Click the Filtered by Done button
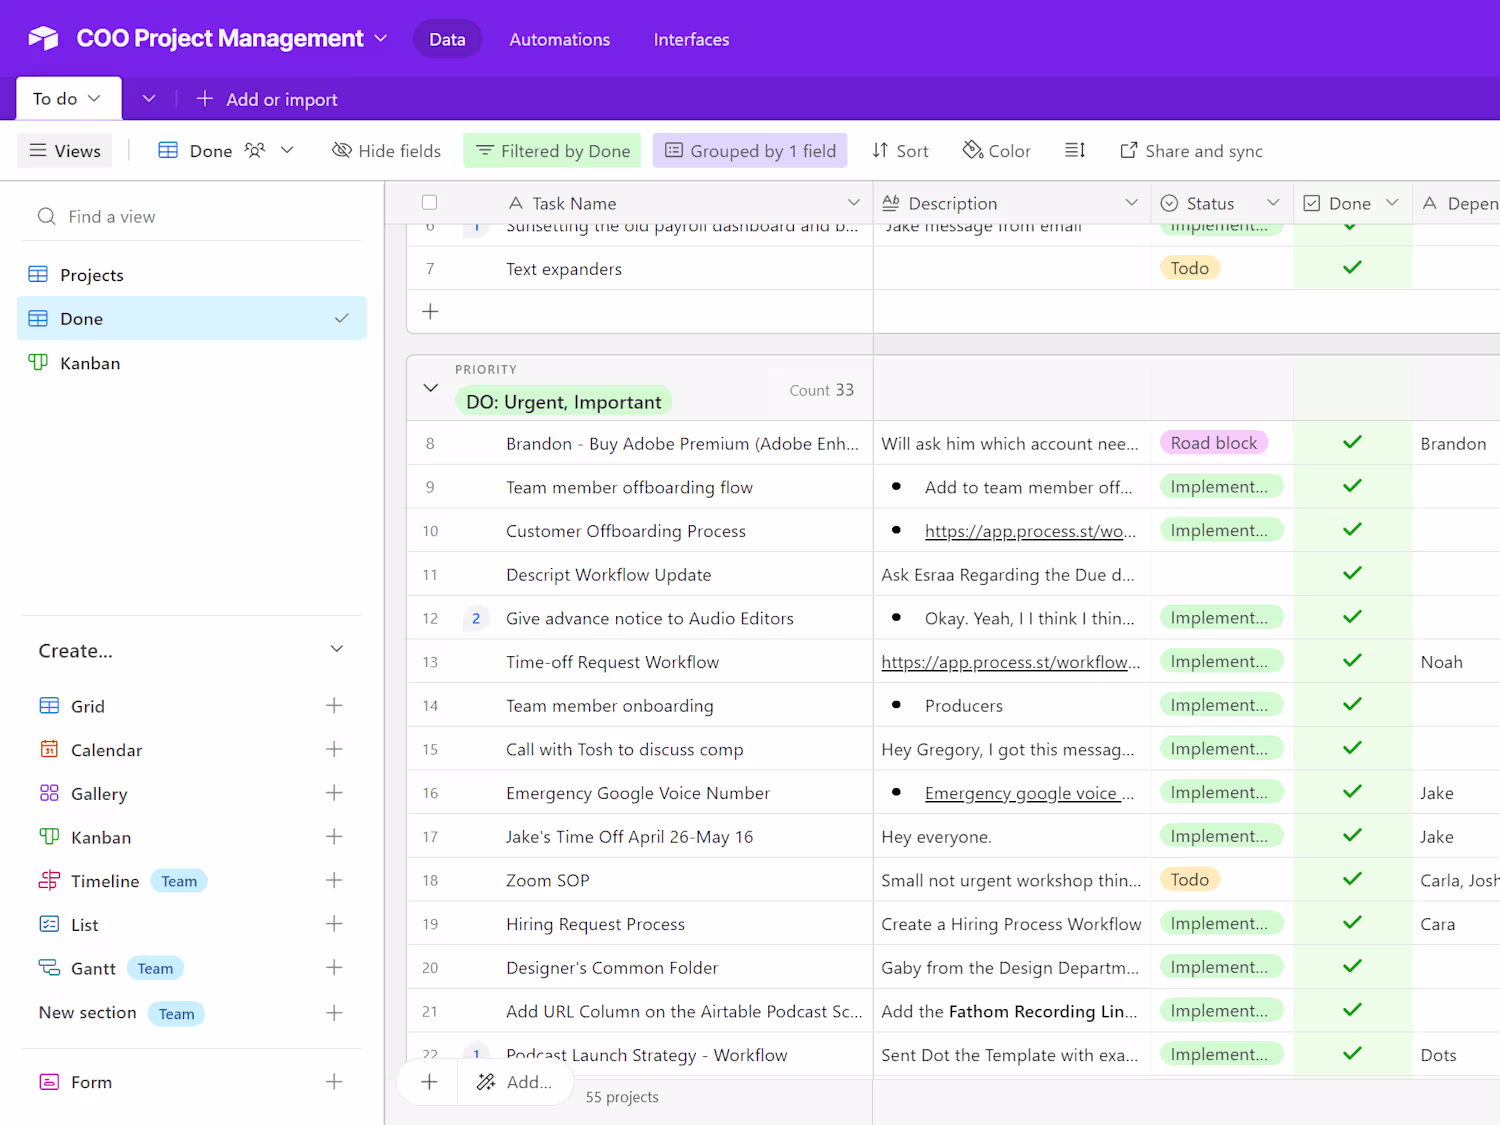Viewport: 1500px width, 1125px height. [x=553, y=151]
